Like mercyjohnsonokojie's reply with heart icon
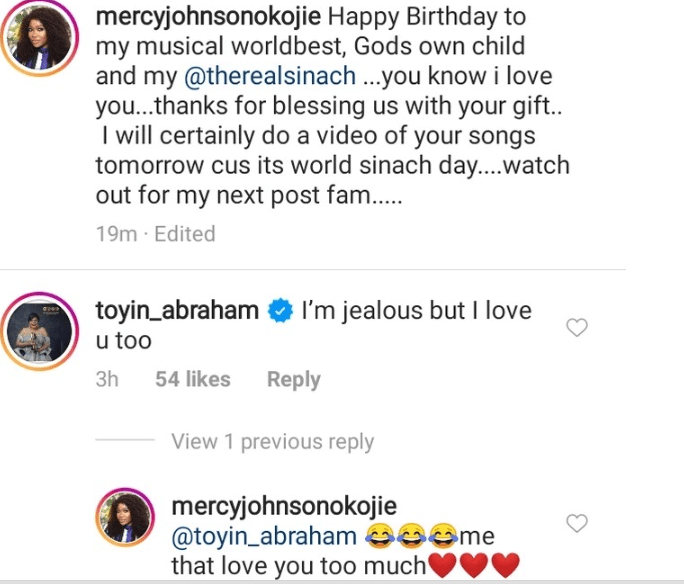This screenshot has width=684, height=584. coord(577,523)
